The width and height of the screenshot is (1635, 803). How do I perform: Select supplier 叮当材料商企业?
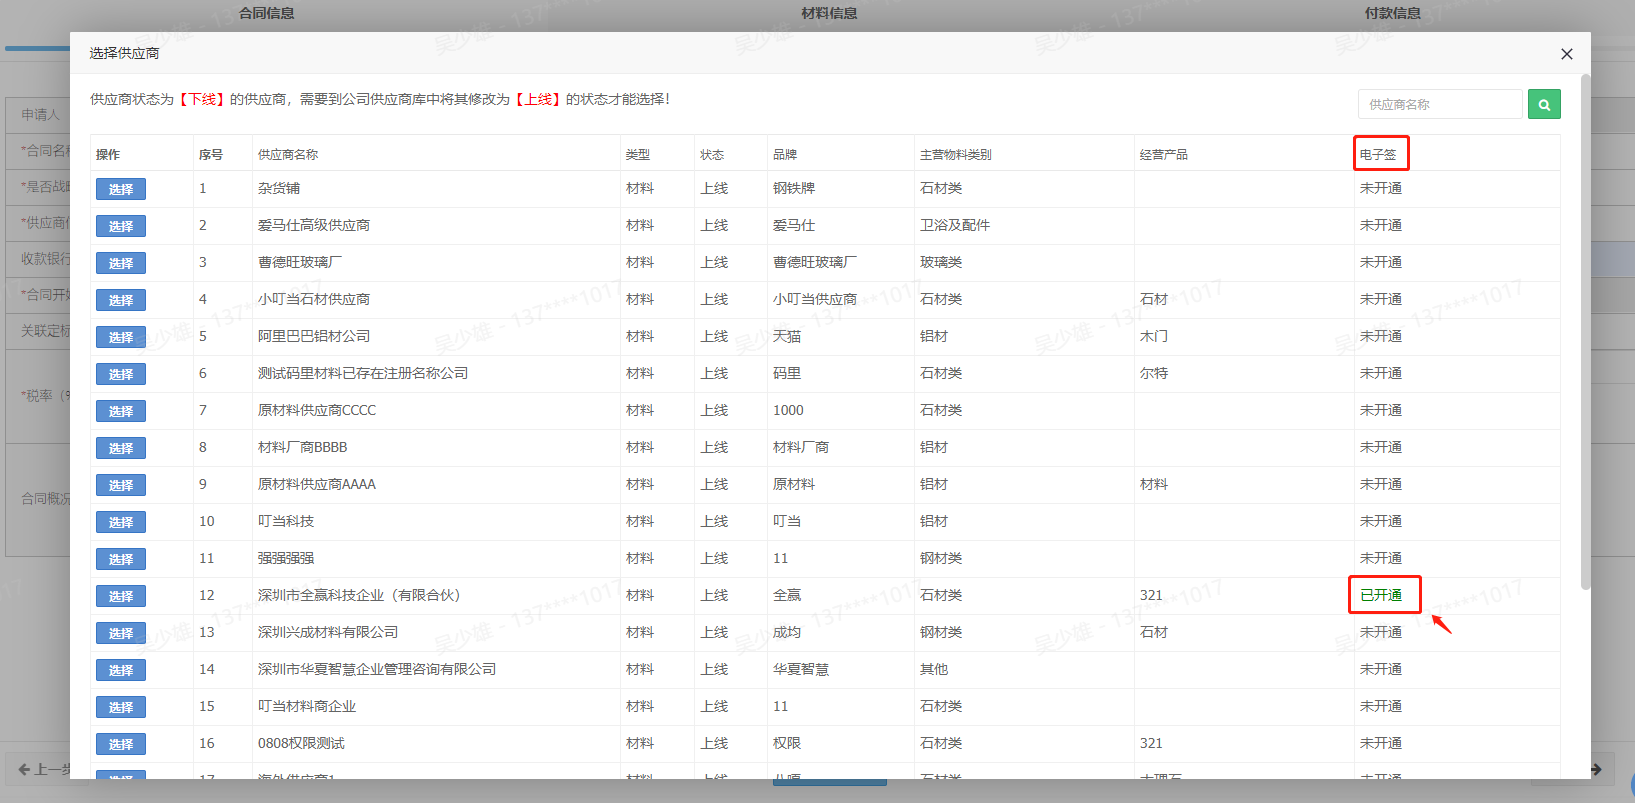[x=121, y=707]
